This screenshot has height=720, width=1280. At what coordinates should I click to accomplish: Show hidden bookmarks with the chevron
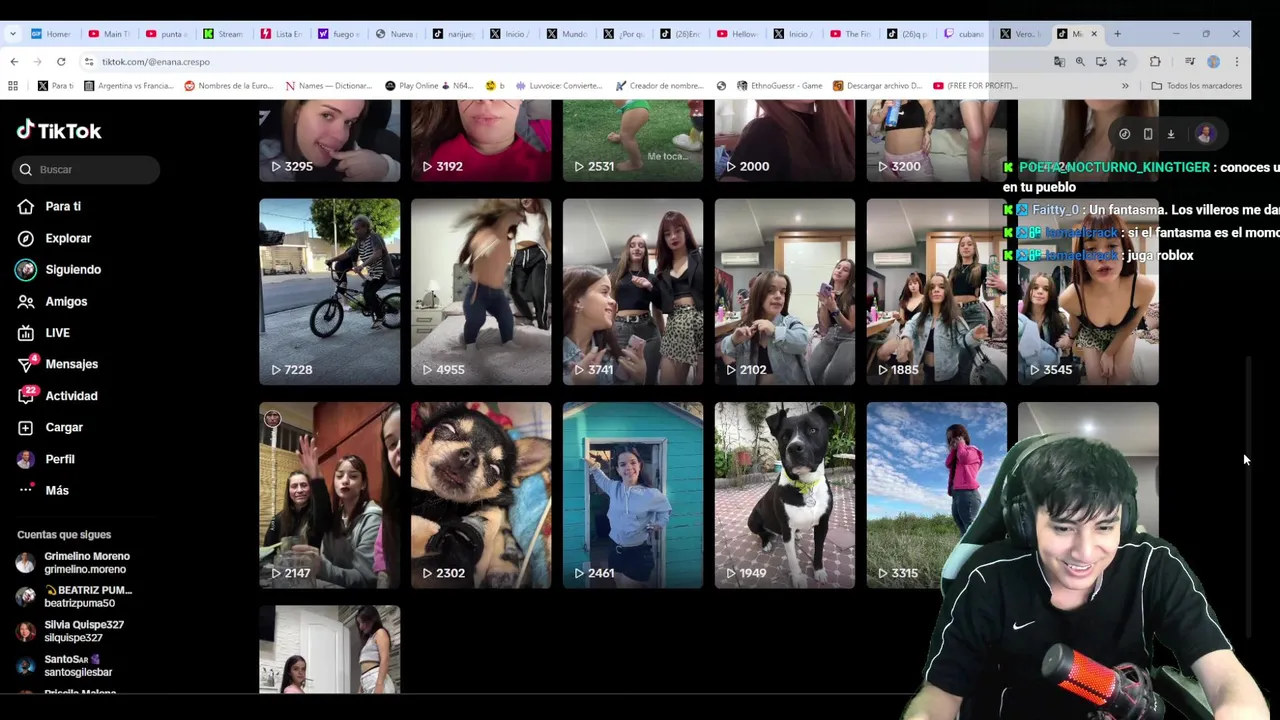1125,86
